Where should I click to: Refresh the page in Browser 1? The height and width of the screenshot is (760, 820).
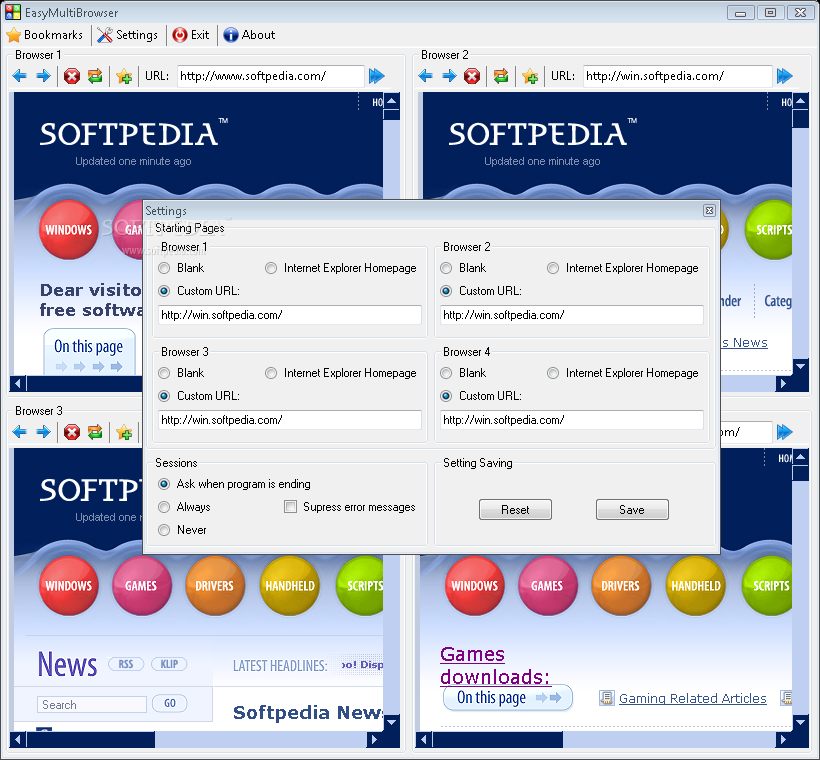95,76
